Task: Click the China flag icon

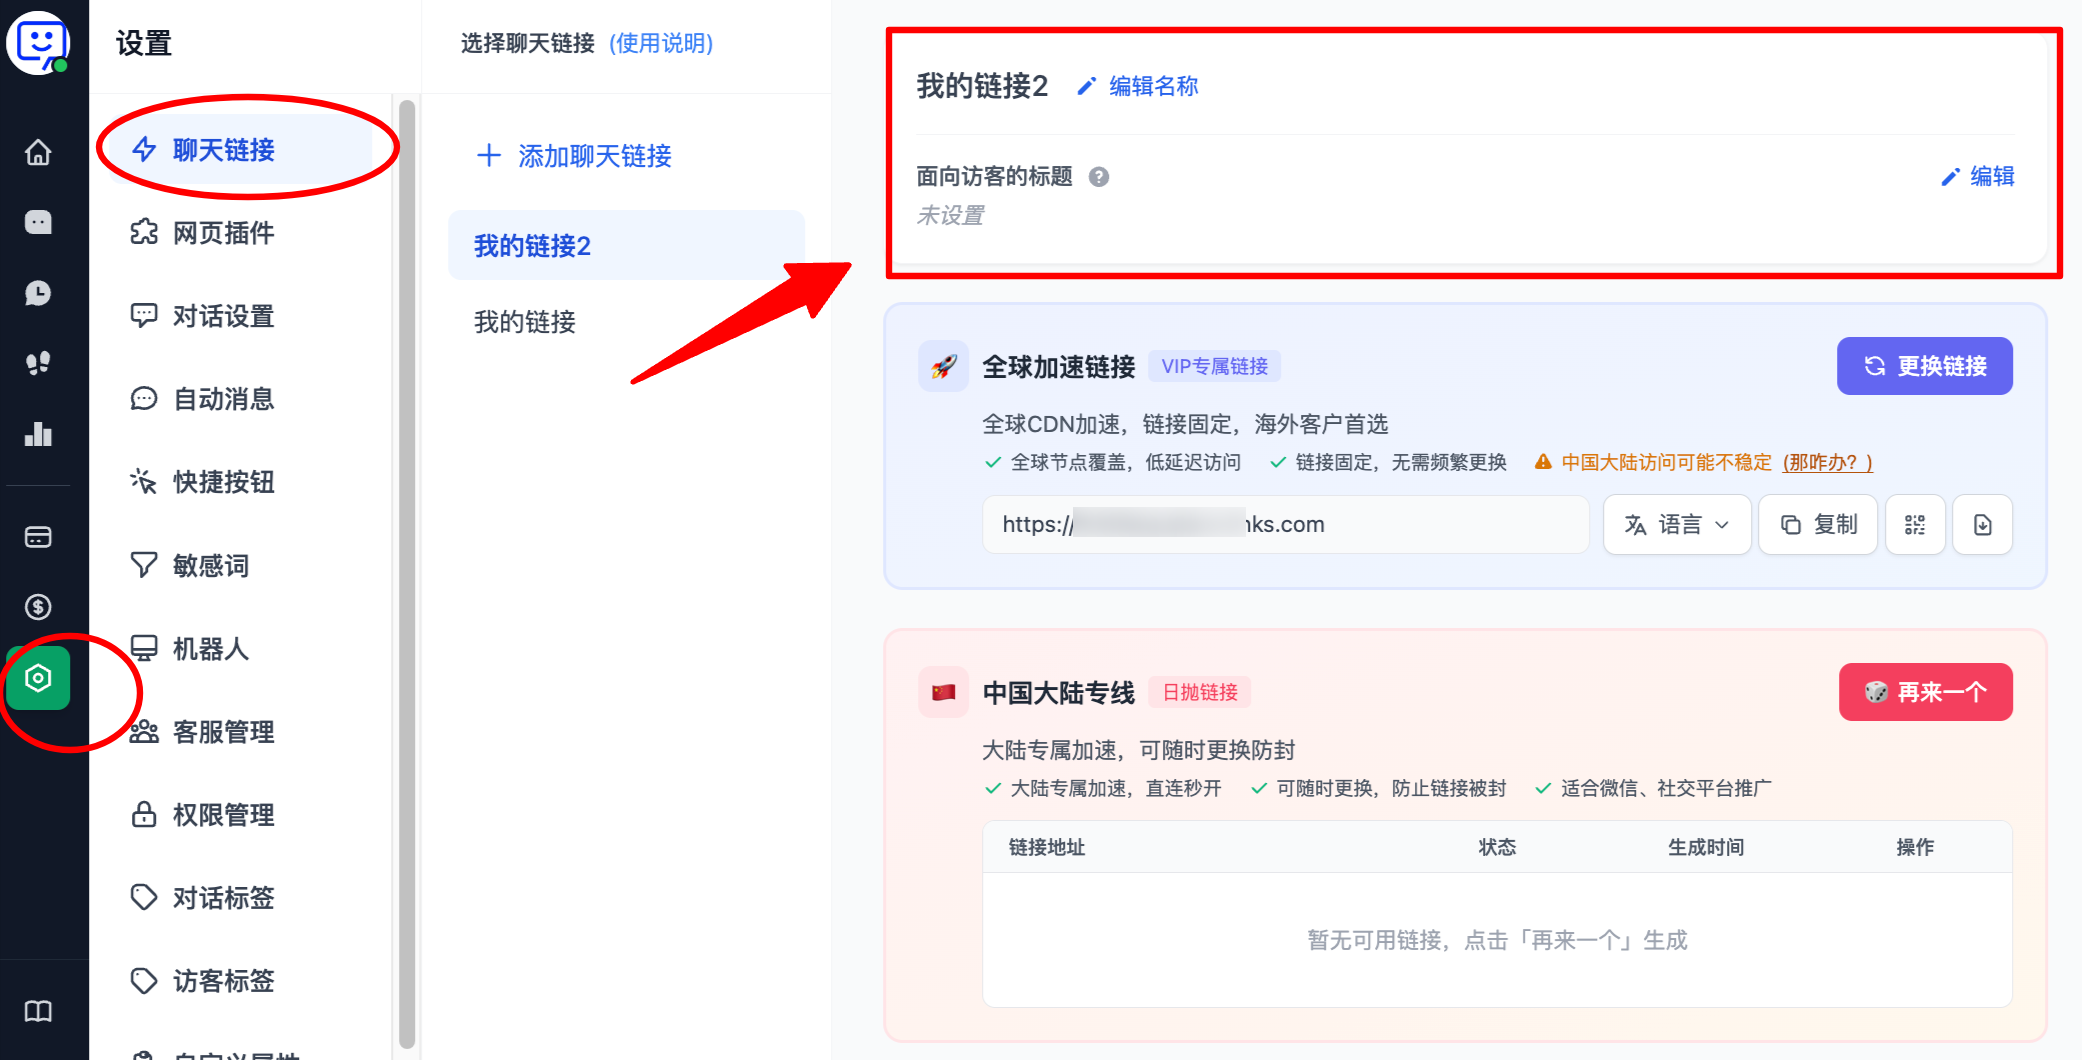Action: point(943,692)
